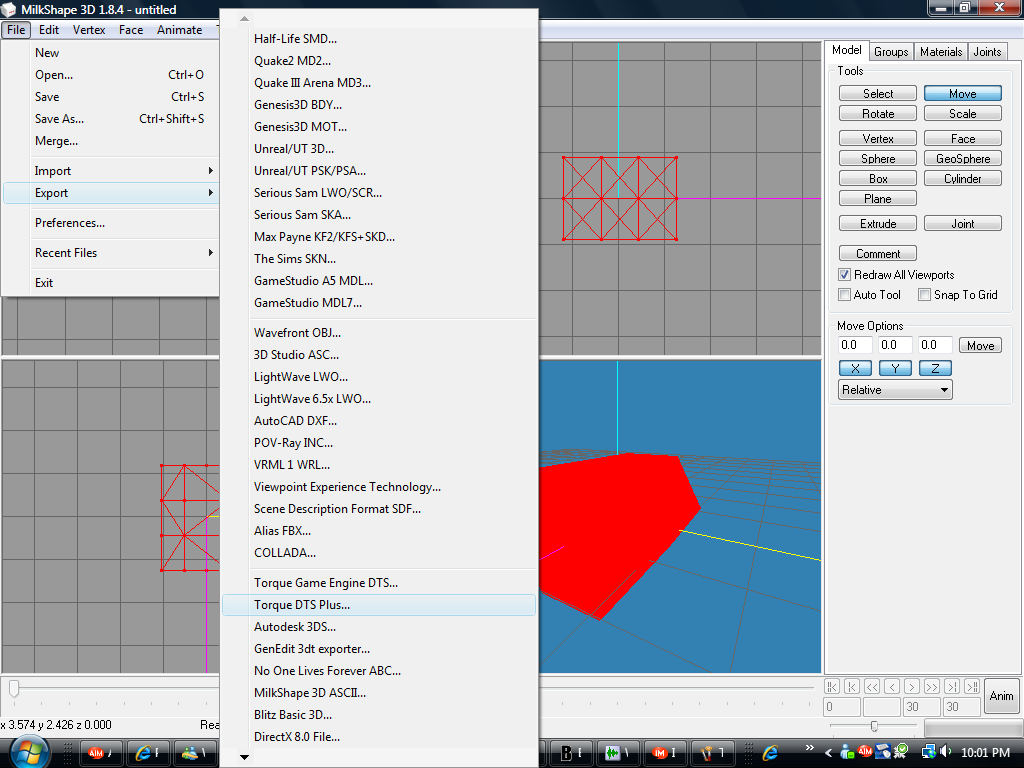Choose Autodesk 3DS export
This screenshot has width=1024, height=768.
[x=379, y=627]
